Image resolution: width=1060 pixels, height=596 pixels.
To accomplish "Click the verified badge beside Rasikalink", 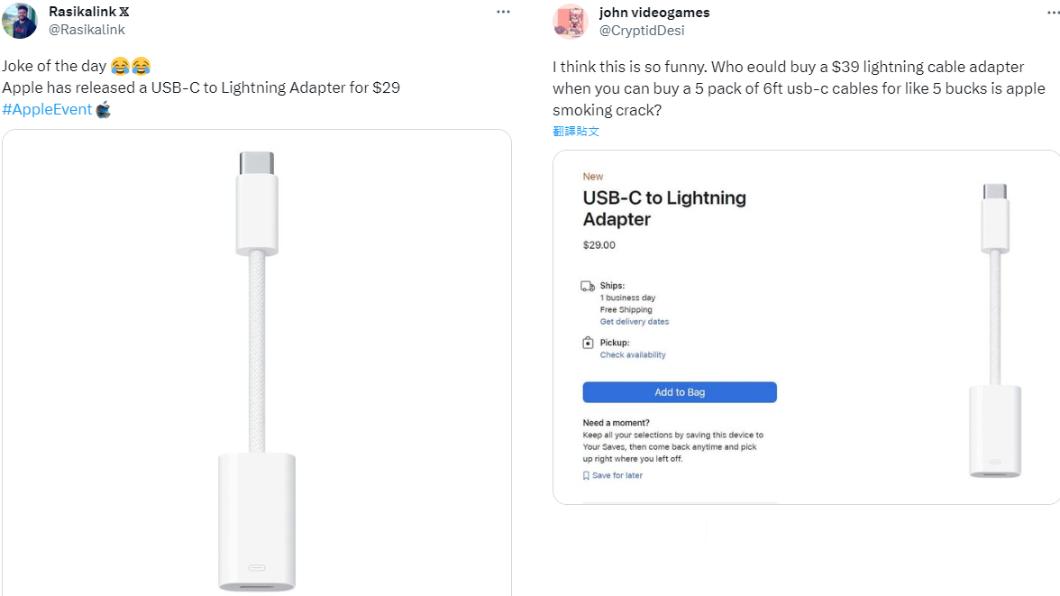I will tap(126, 12).
